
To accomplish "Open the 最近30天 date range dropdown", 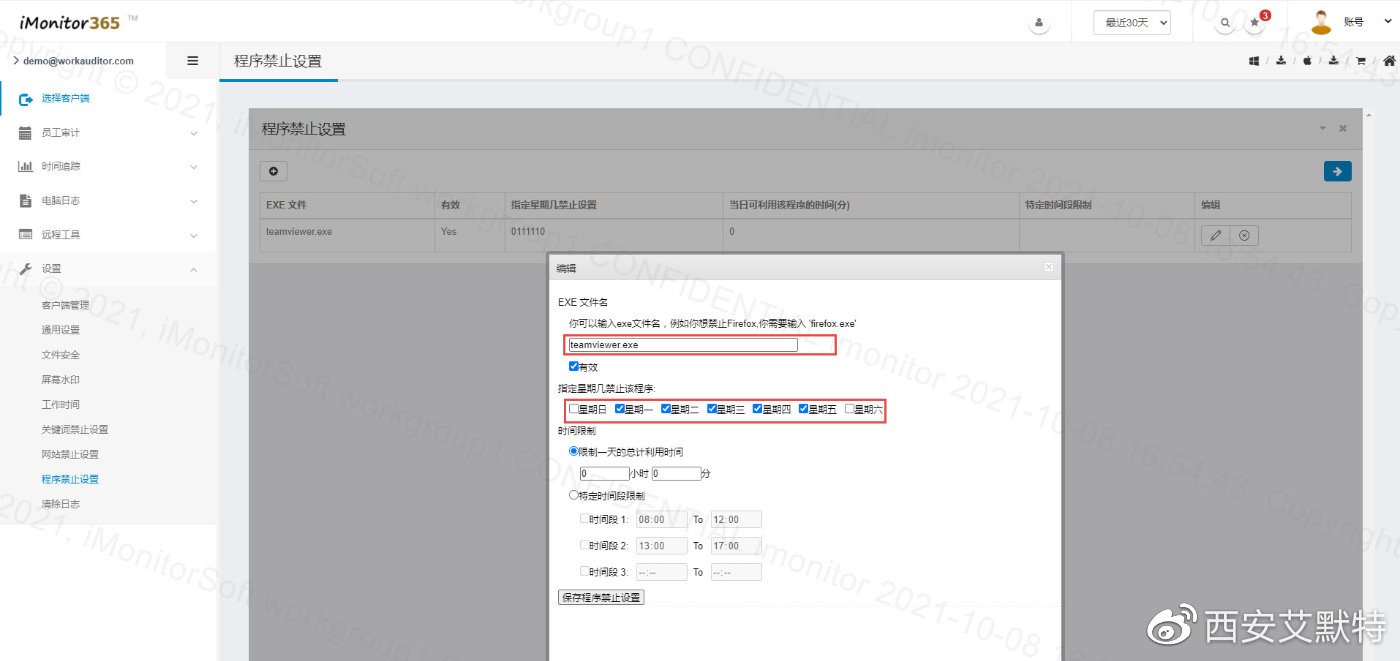I will click(1132, 23).
